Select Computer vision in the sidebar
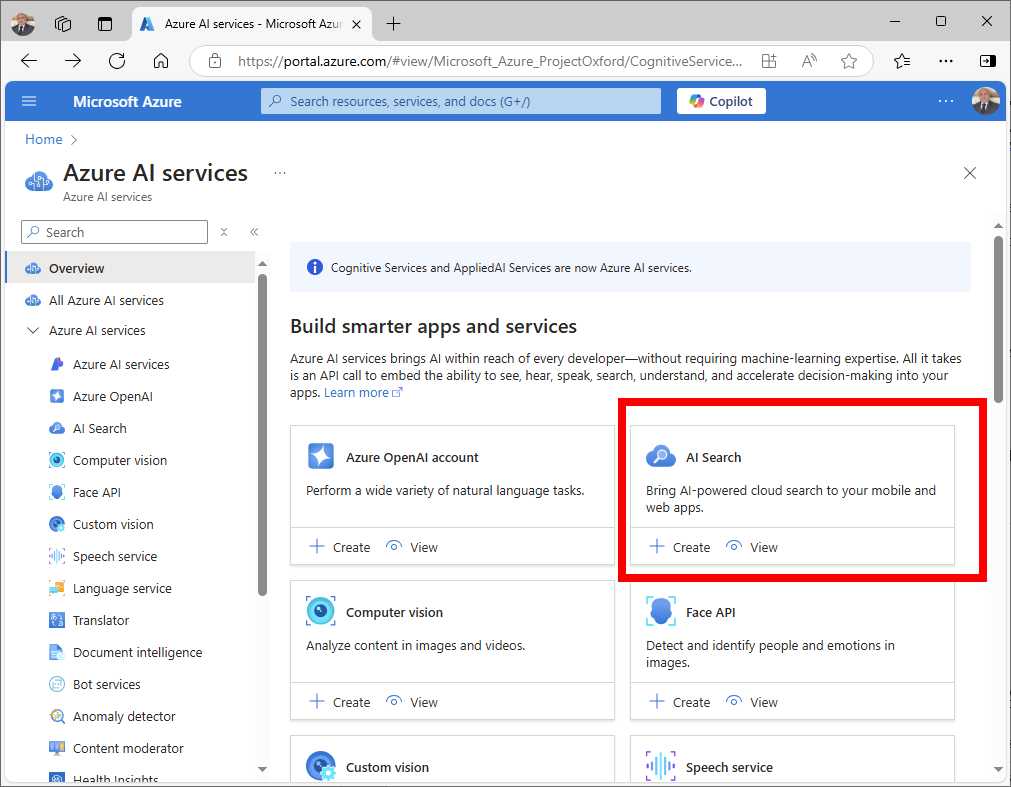Image resolution: width=1011 pixels, height=787 pixels. pos(120,460)
